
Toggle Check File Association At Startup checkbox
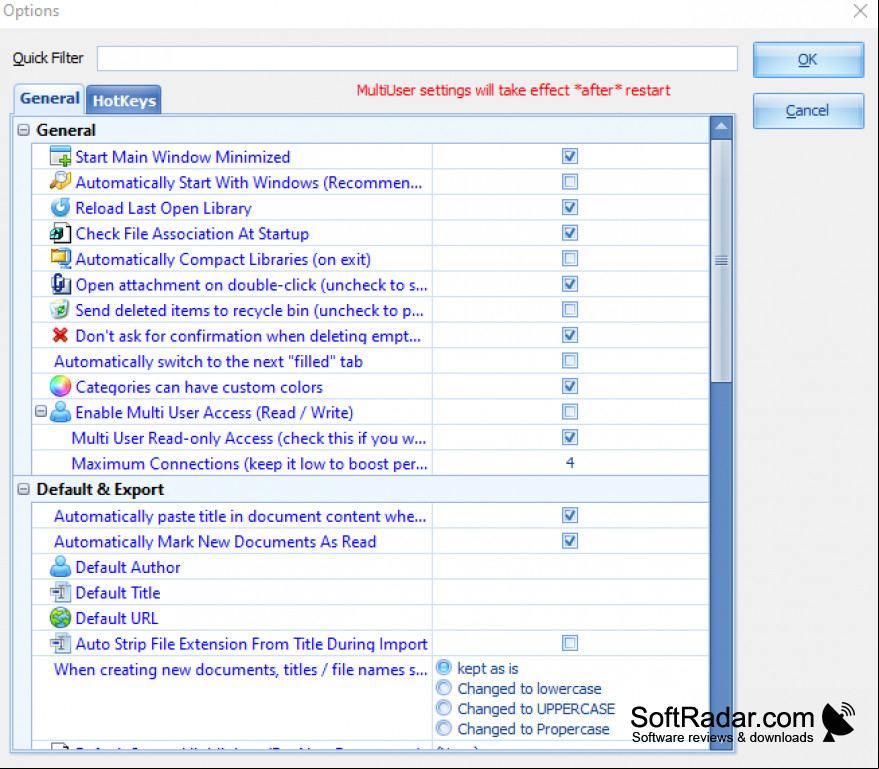pos(570,233)
